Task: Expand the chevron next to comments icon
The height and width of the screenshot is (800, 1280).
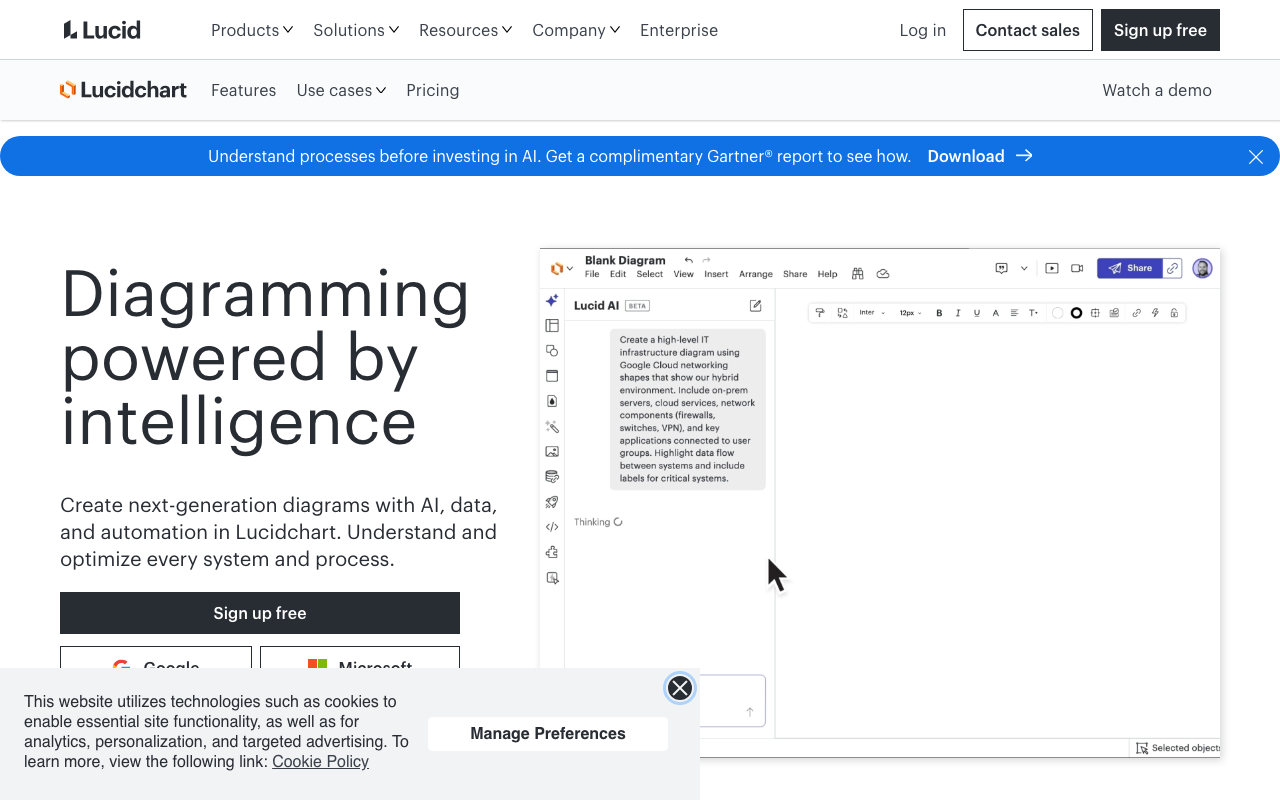Action: coord(1024,268)
